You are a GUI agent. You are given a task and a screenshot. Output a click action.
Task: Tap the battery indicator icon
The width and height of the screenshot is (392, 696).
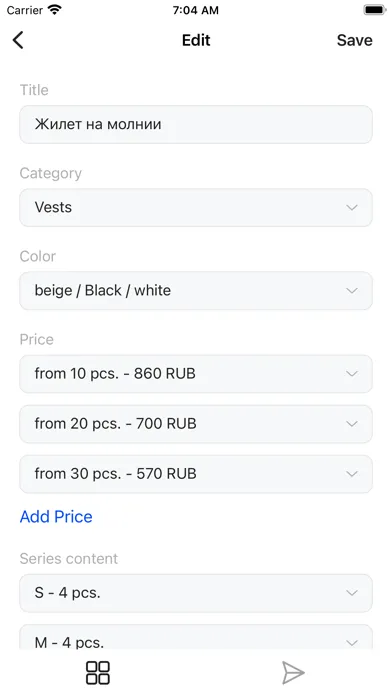click(x=374, y=10)
